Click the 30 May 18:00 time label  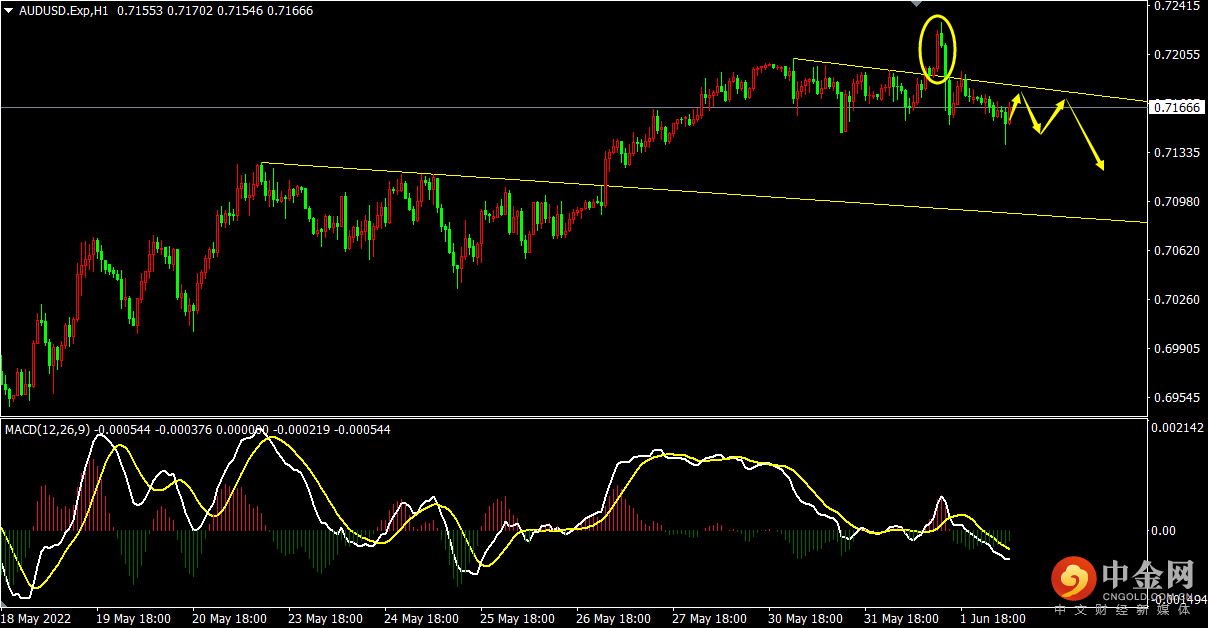pos(805,618)
